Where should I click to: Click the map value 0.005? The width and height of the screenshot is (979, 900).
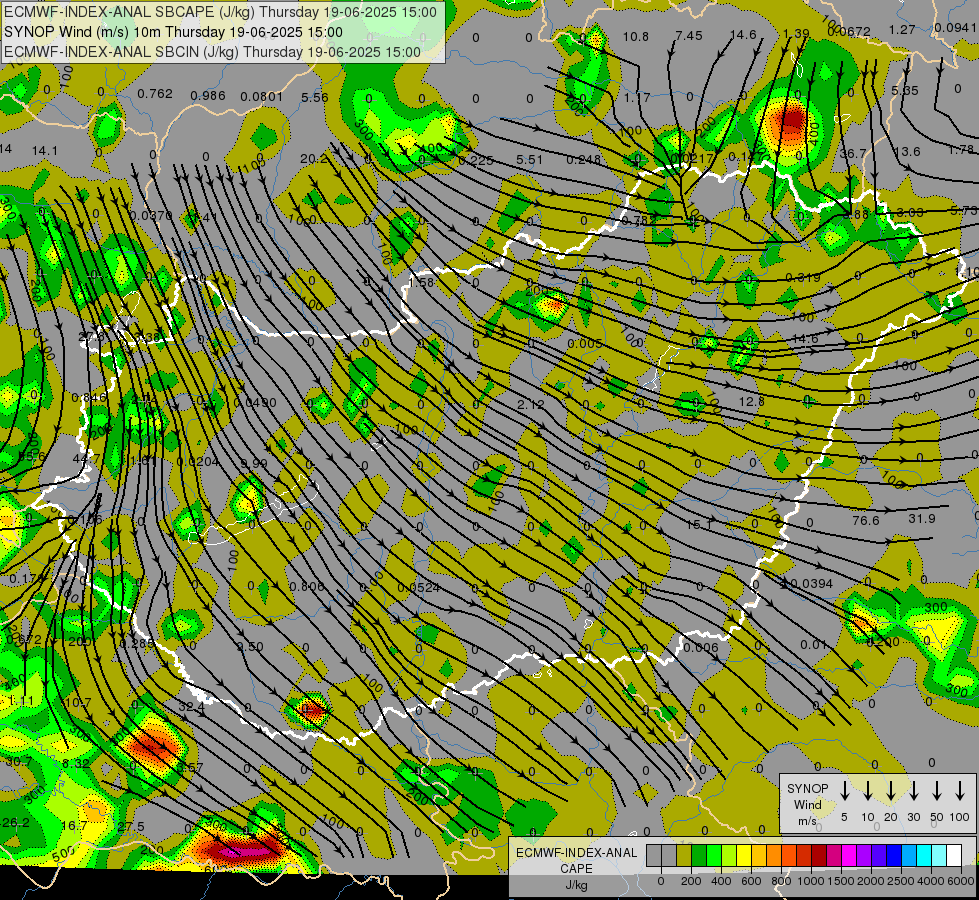coord(585,344)
